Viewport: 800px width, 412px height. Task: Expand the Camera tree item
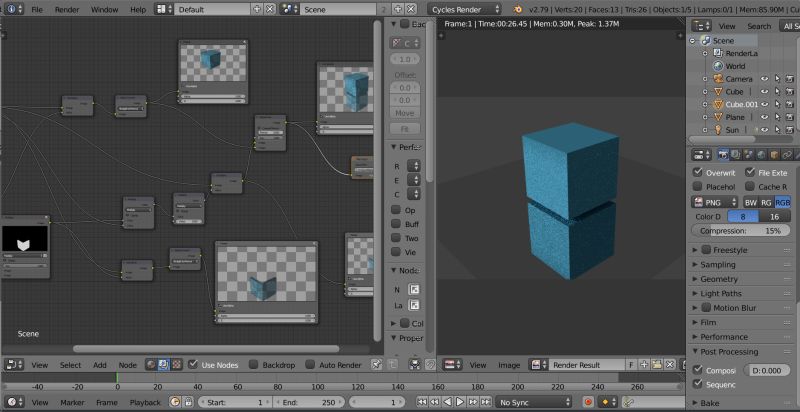[705, 79]
